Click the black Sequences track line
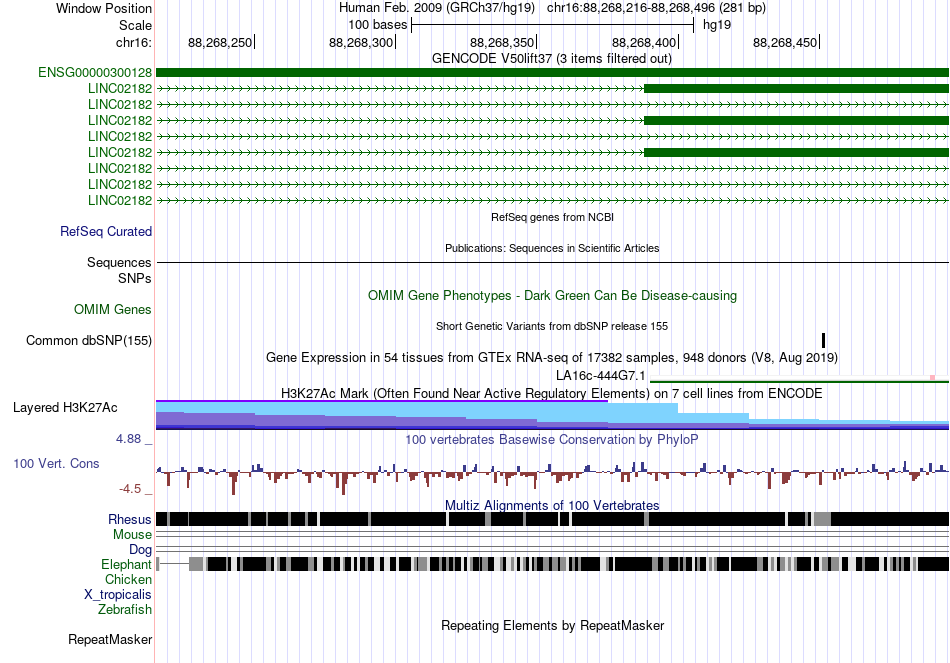The height and width of the screenshot is (663, 950). (552, 262)
